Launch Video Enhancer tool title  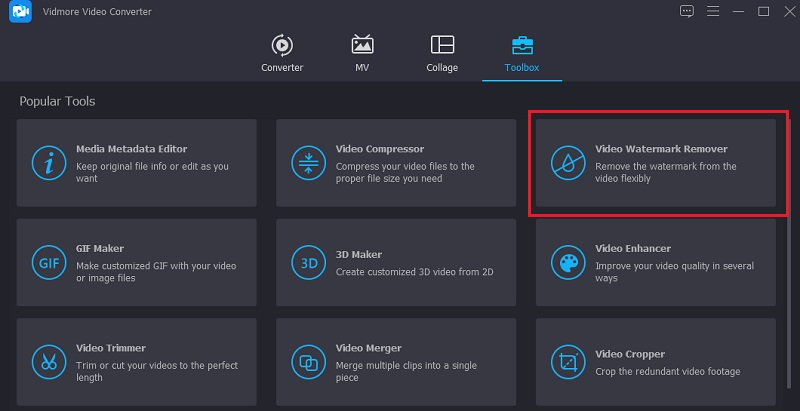pos(633,248)
